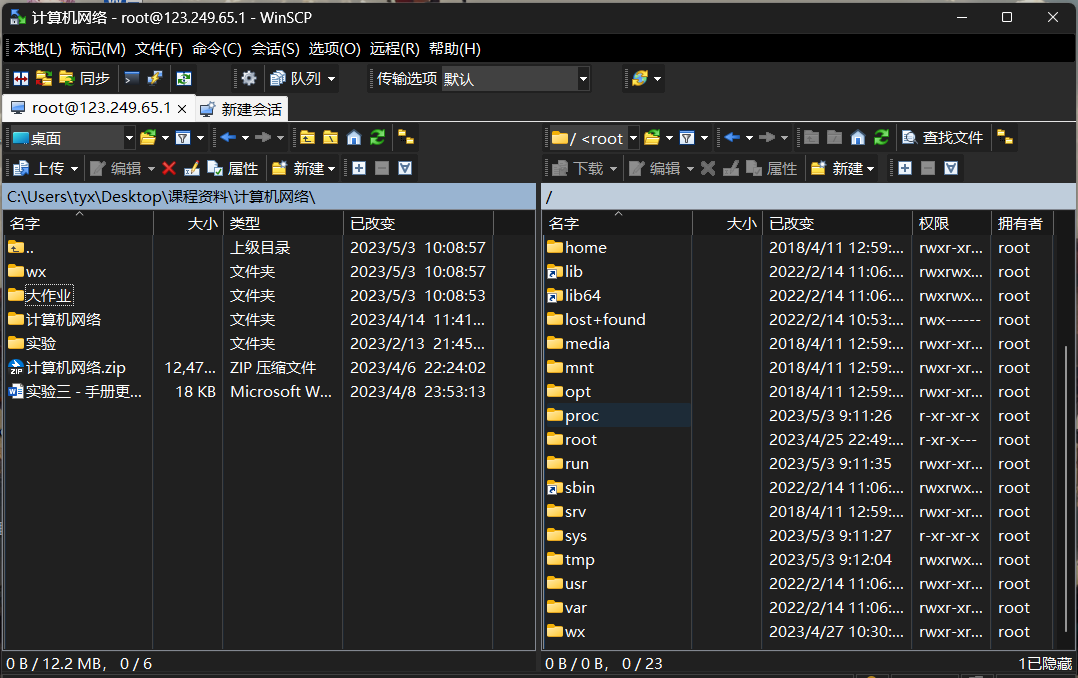This screenshot has height=678, width=1078.
Task: Click remote select files plus icon
Action: pos(905,168)
